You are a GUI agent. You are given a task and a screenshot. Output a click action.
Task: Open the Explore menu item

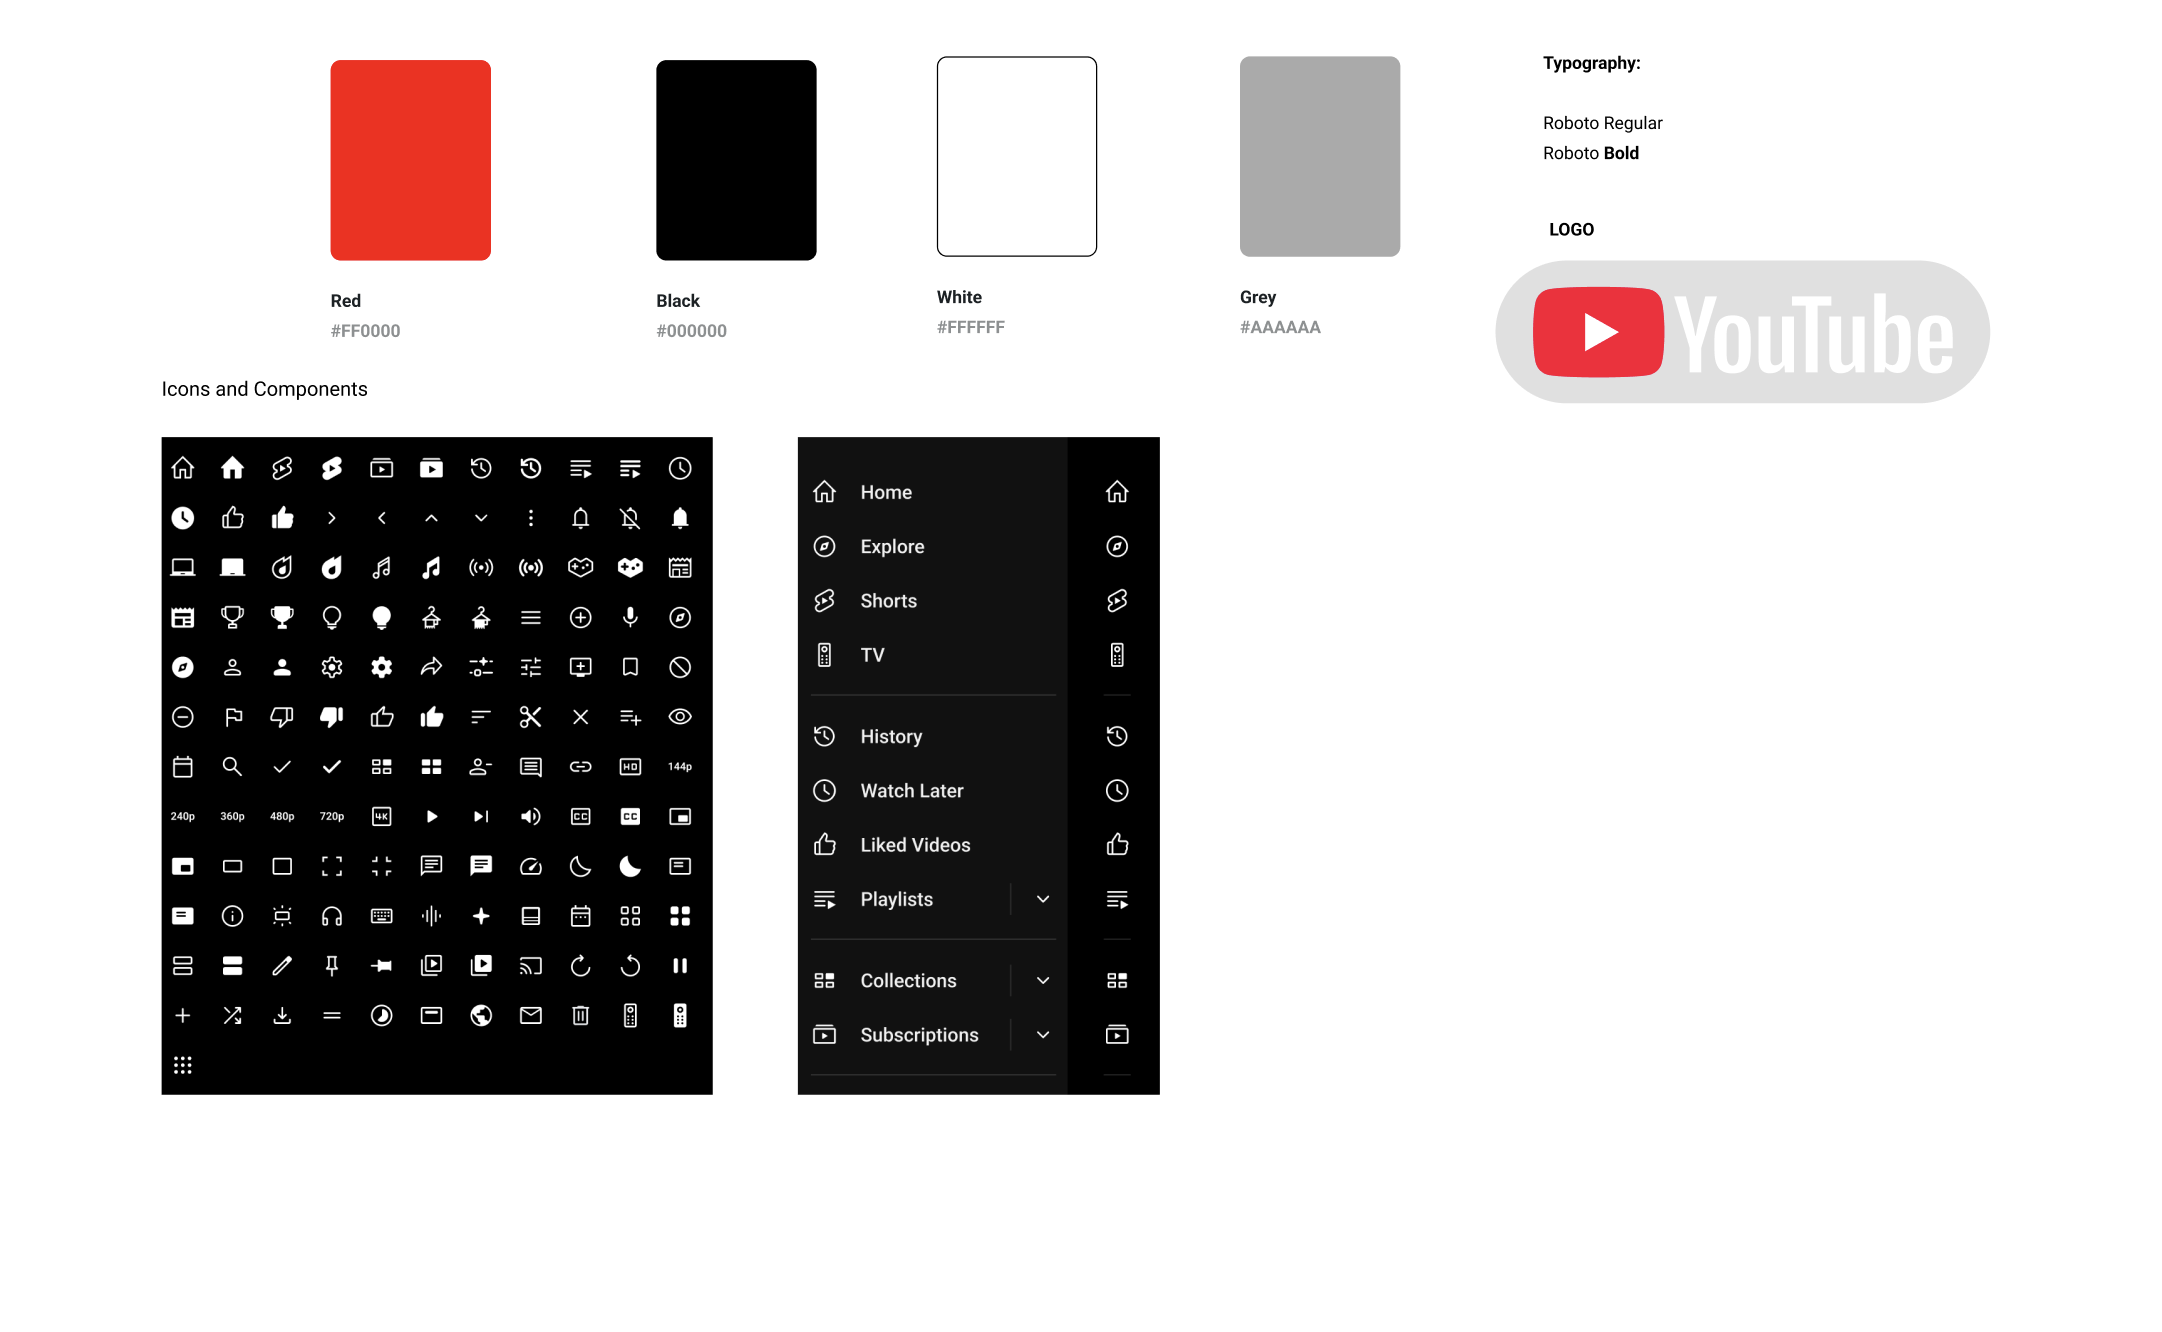coord(892,547)
